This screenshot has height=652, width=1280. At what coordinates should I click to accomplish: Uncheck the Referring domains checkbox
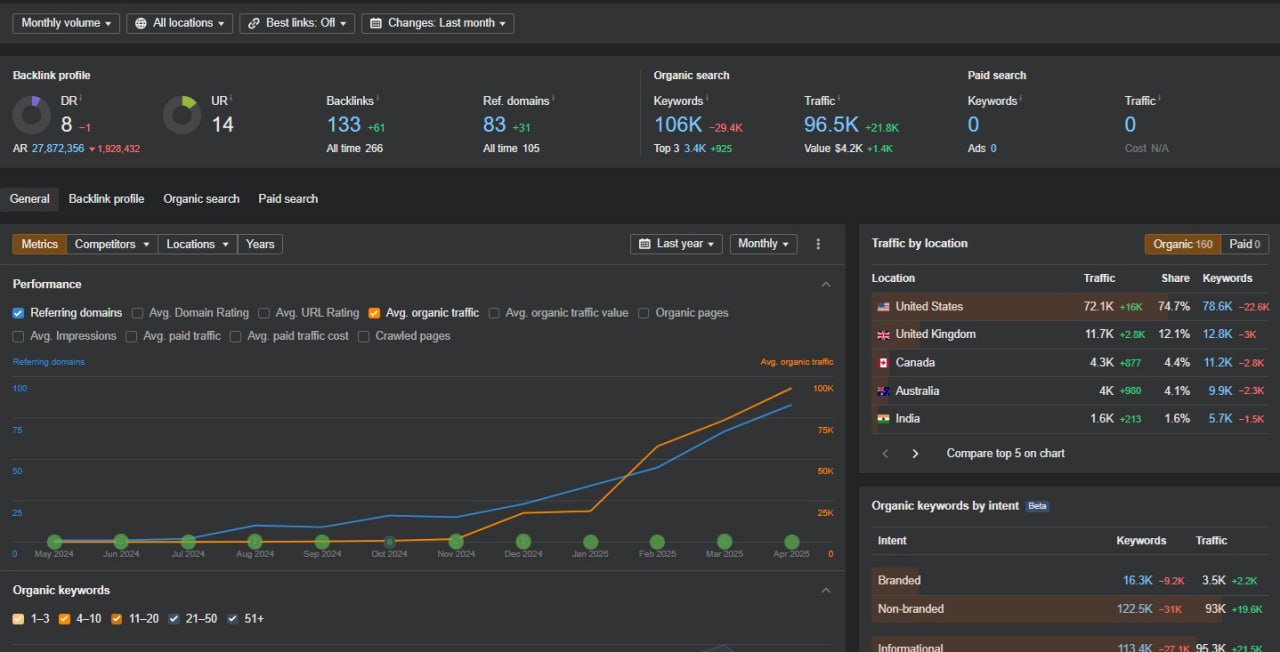click(x=18, y=313)
